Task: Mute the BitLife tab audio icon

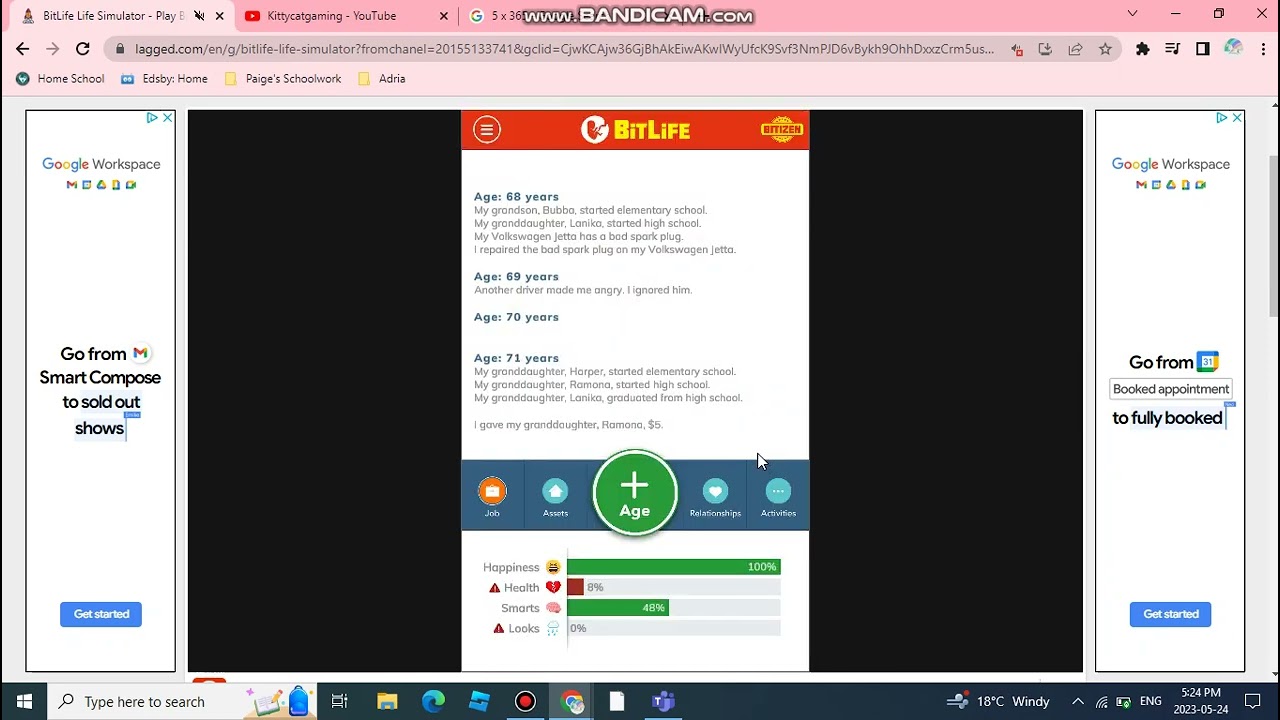Action: click(199, 16)
